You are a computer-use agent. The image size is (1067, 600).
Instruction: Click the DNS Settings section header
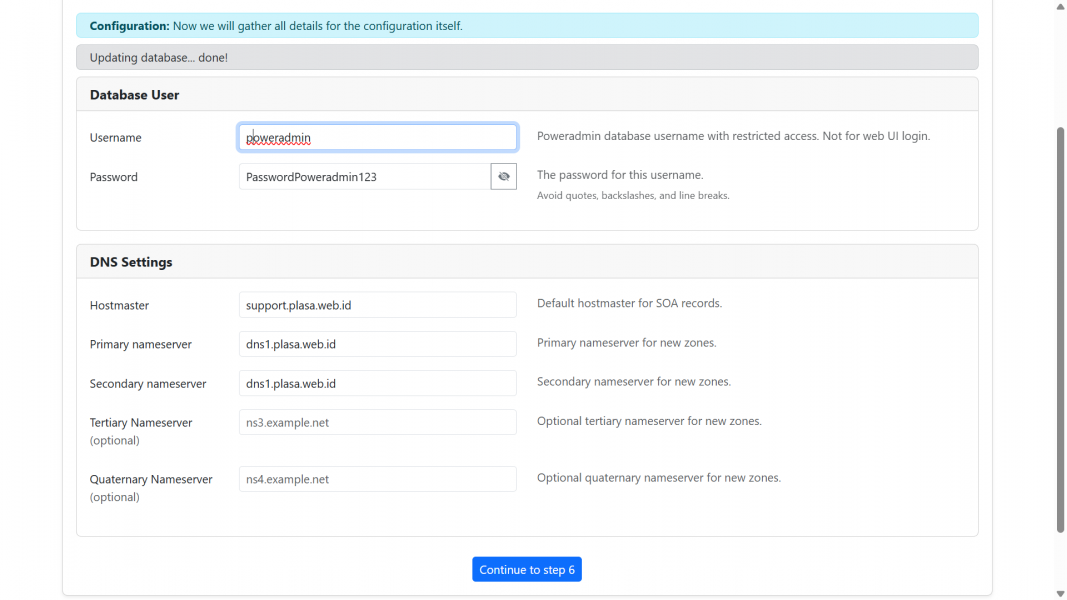point(131,262)
